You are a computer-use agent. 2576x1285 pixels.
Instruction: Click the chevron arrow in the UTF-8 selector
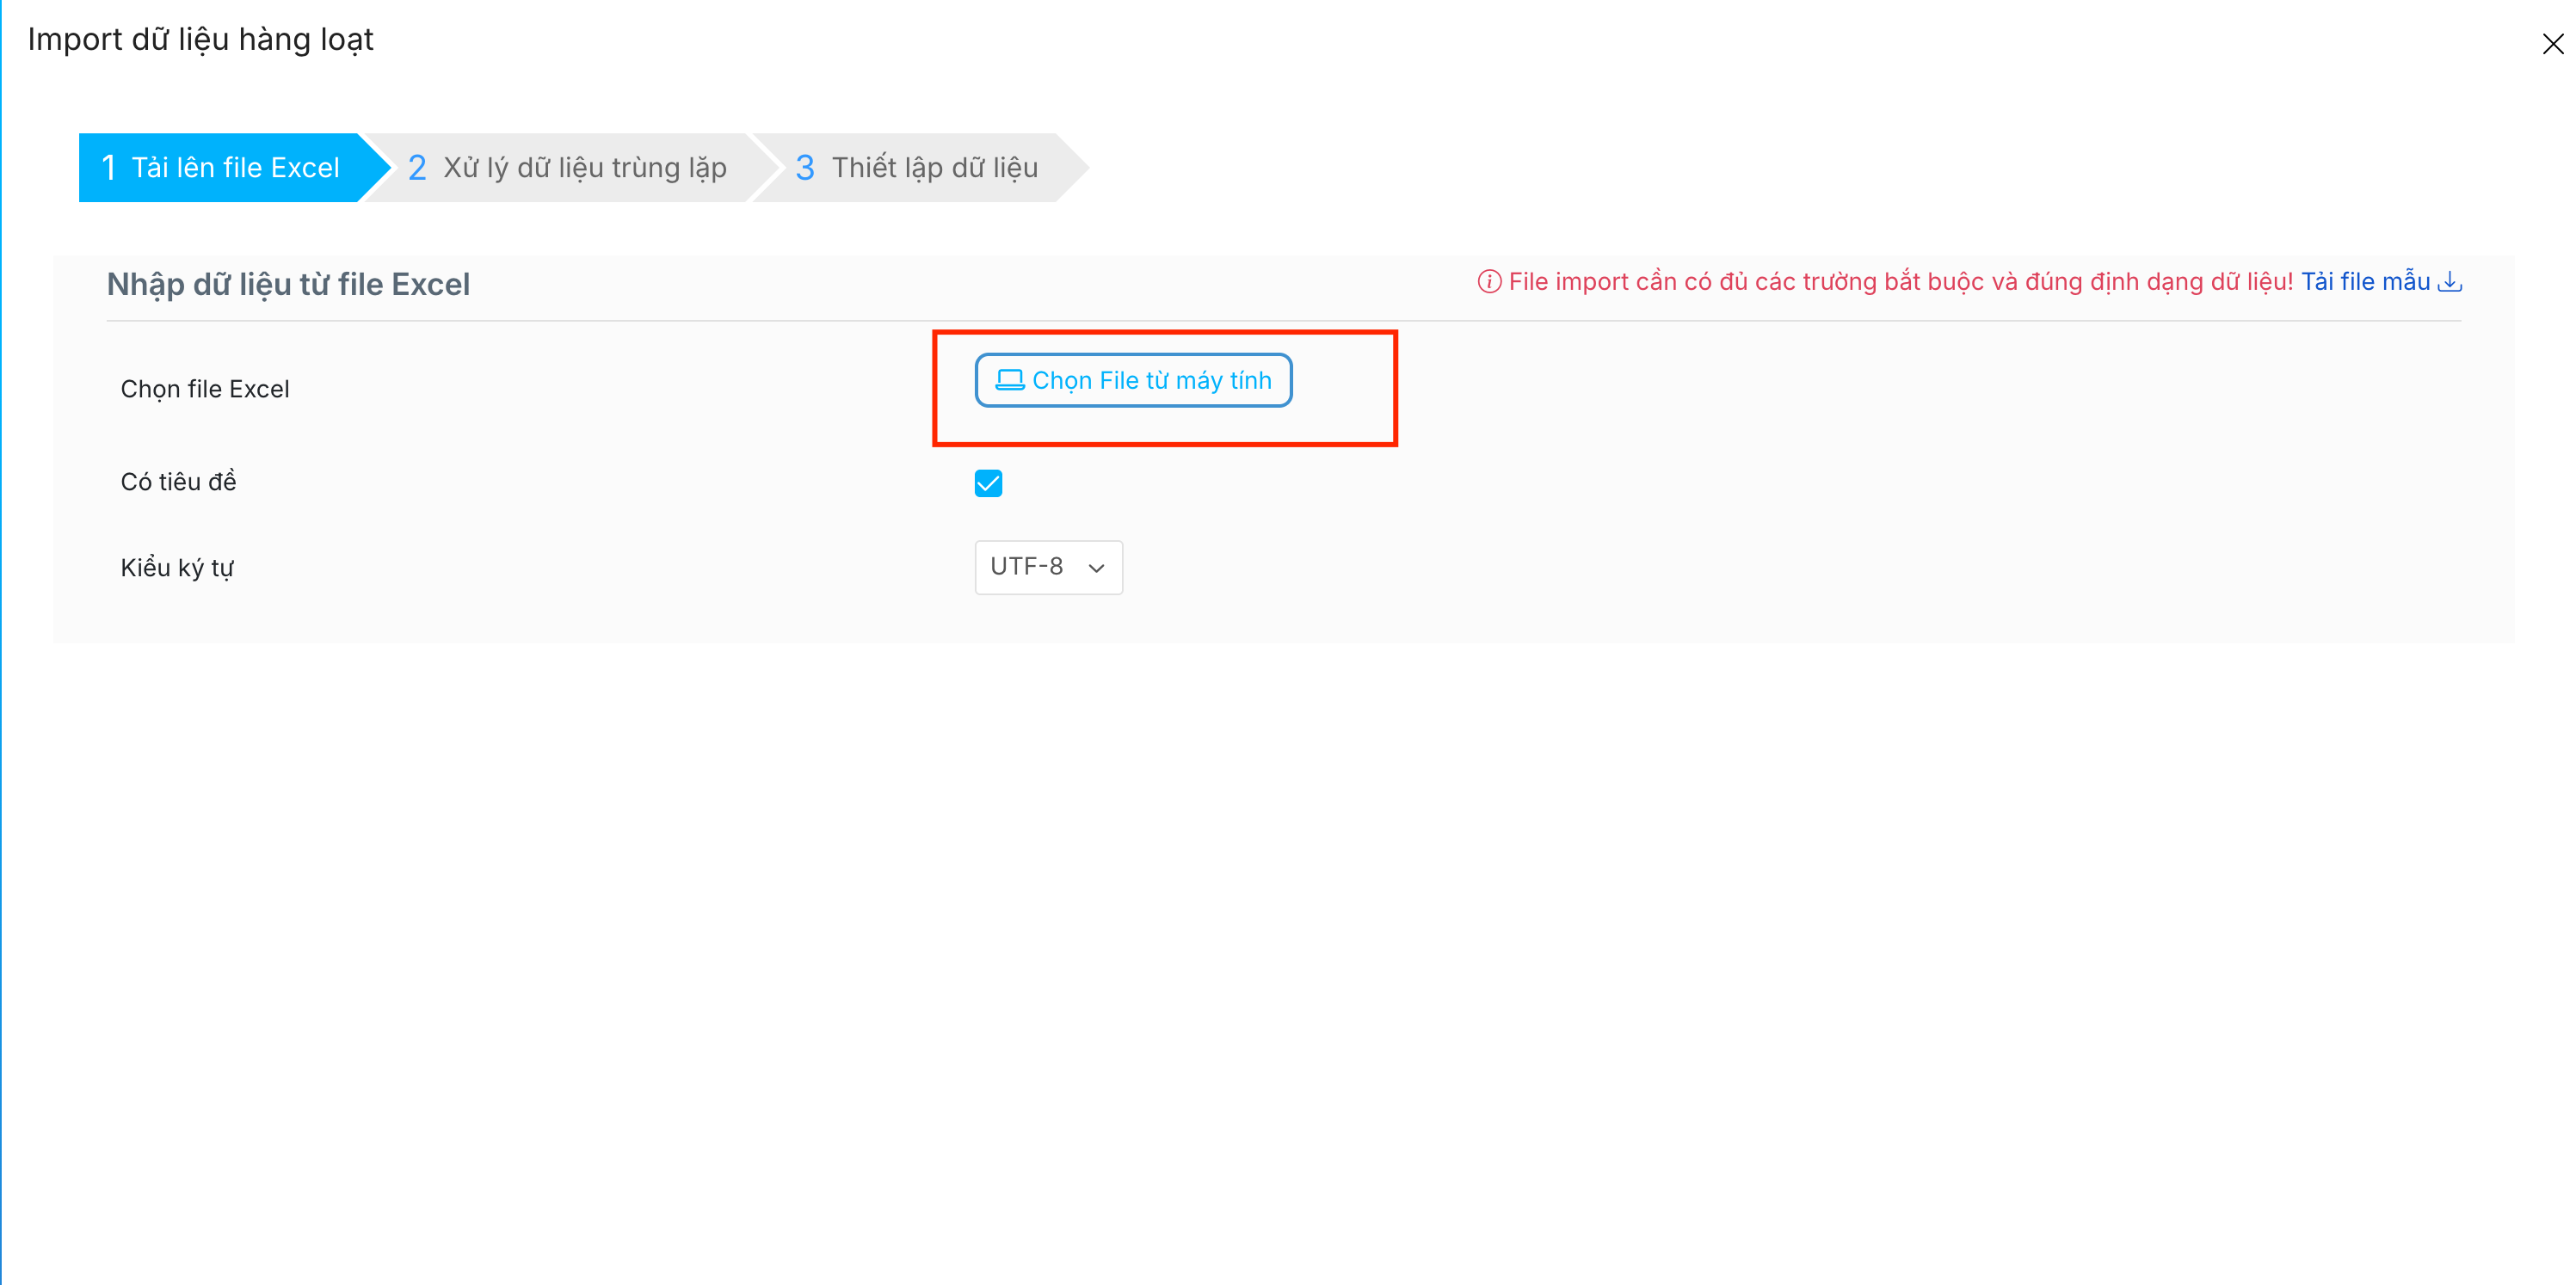tap(1096, 568)
